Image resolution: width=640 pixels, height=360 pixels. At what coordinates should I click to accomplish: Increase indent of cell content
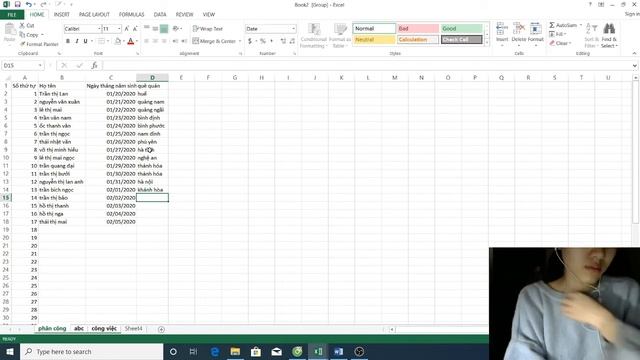(184, 41)
